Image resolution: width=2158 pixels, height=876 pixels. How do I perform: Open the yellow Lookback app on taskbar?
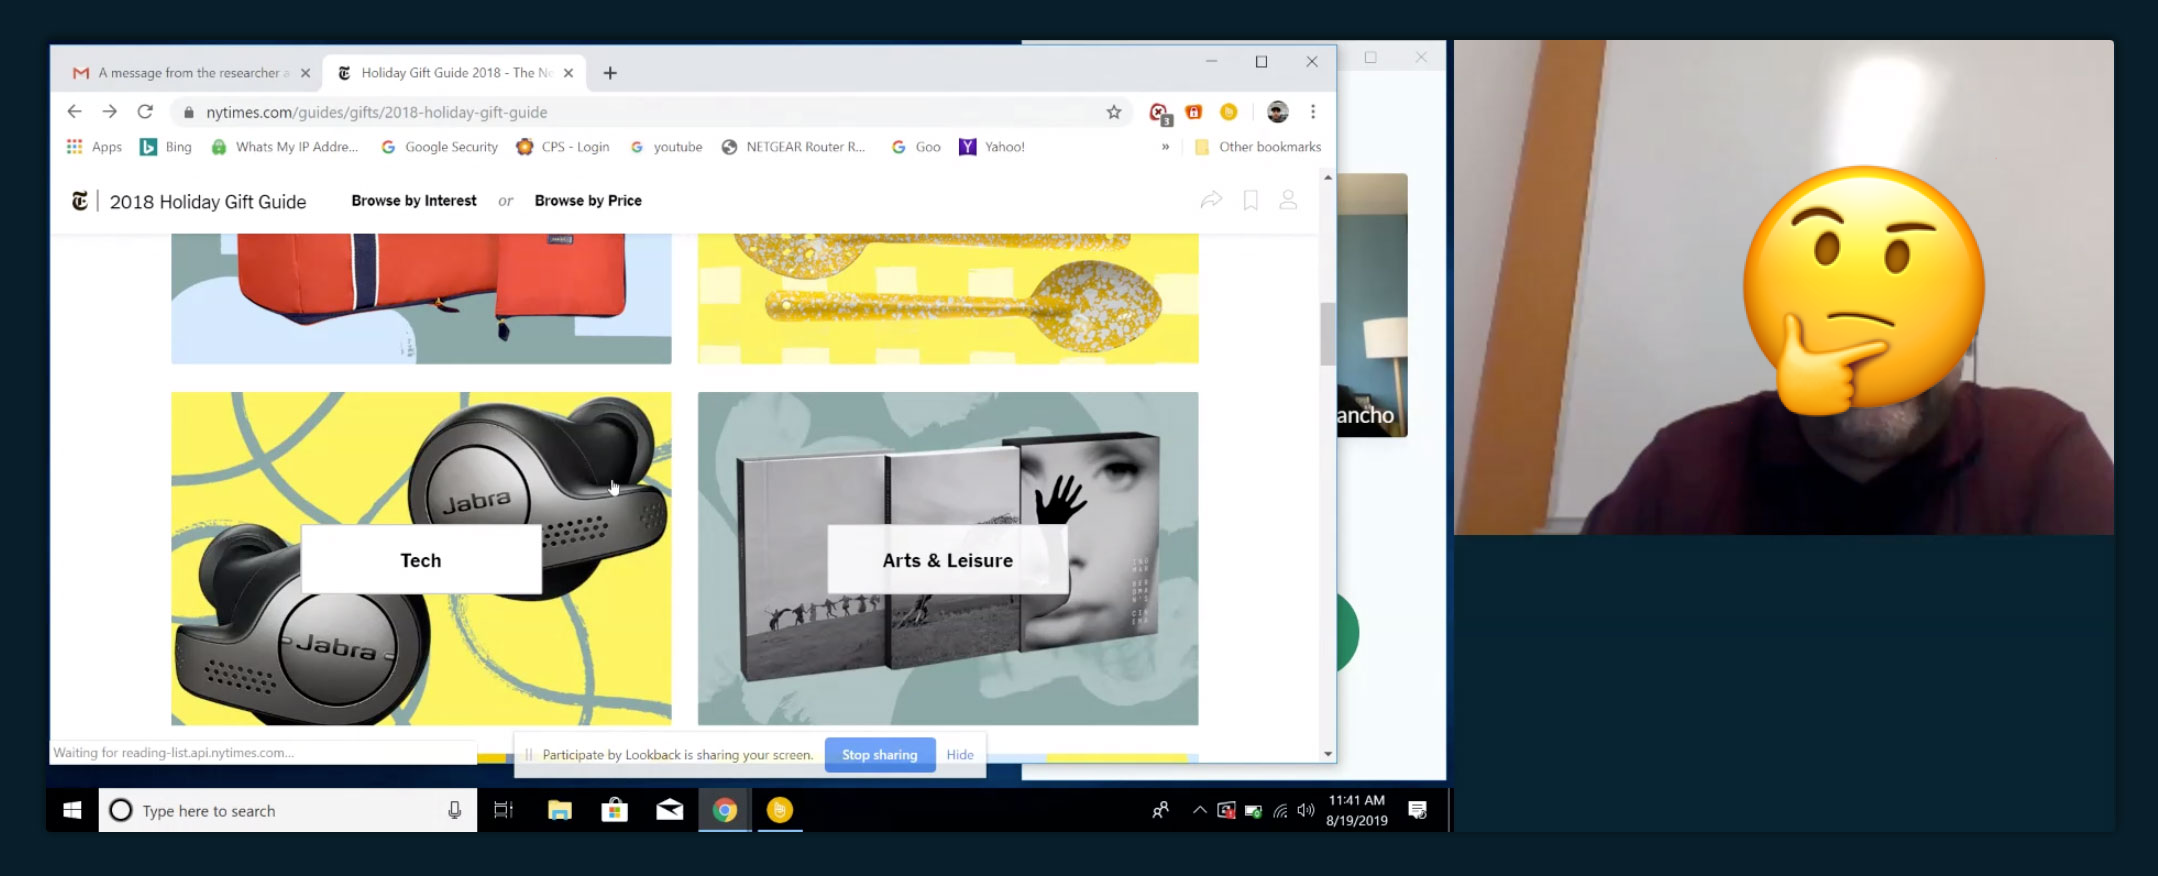pos(780,810)
